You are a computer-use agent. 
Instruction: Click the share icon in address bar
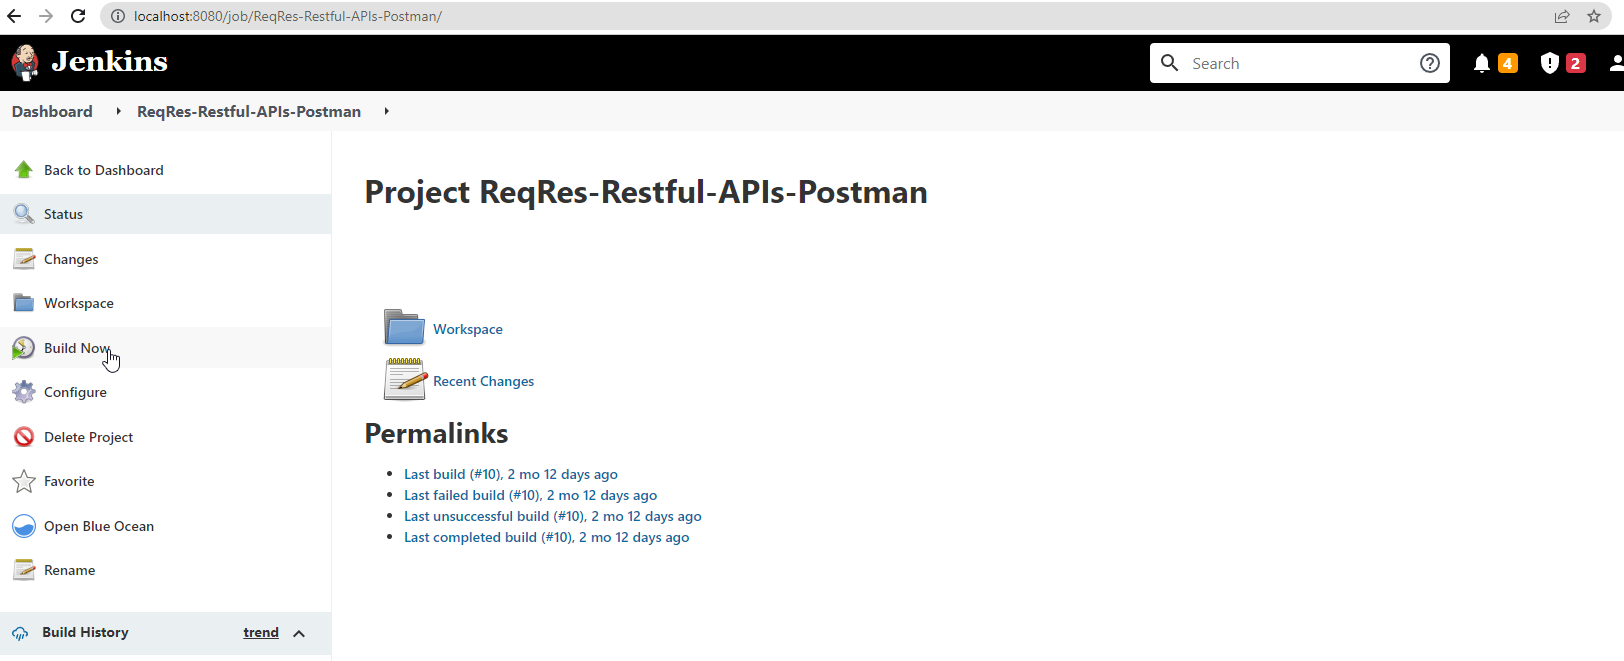coord(1562,16)
